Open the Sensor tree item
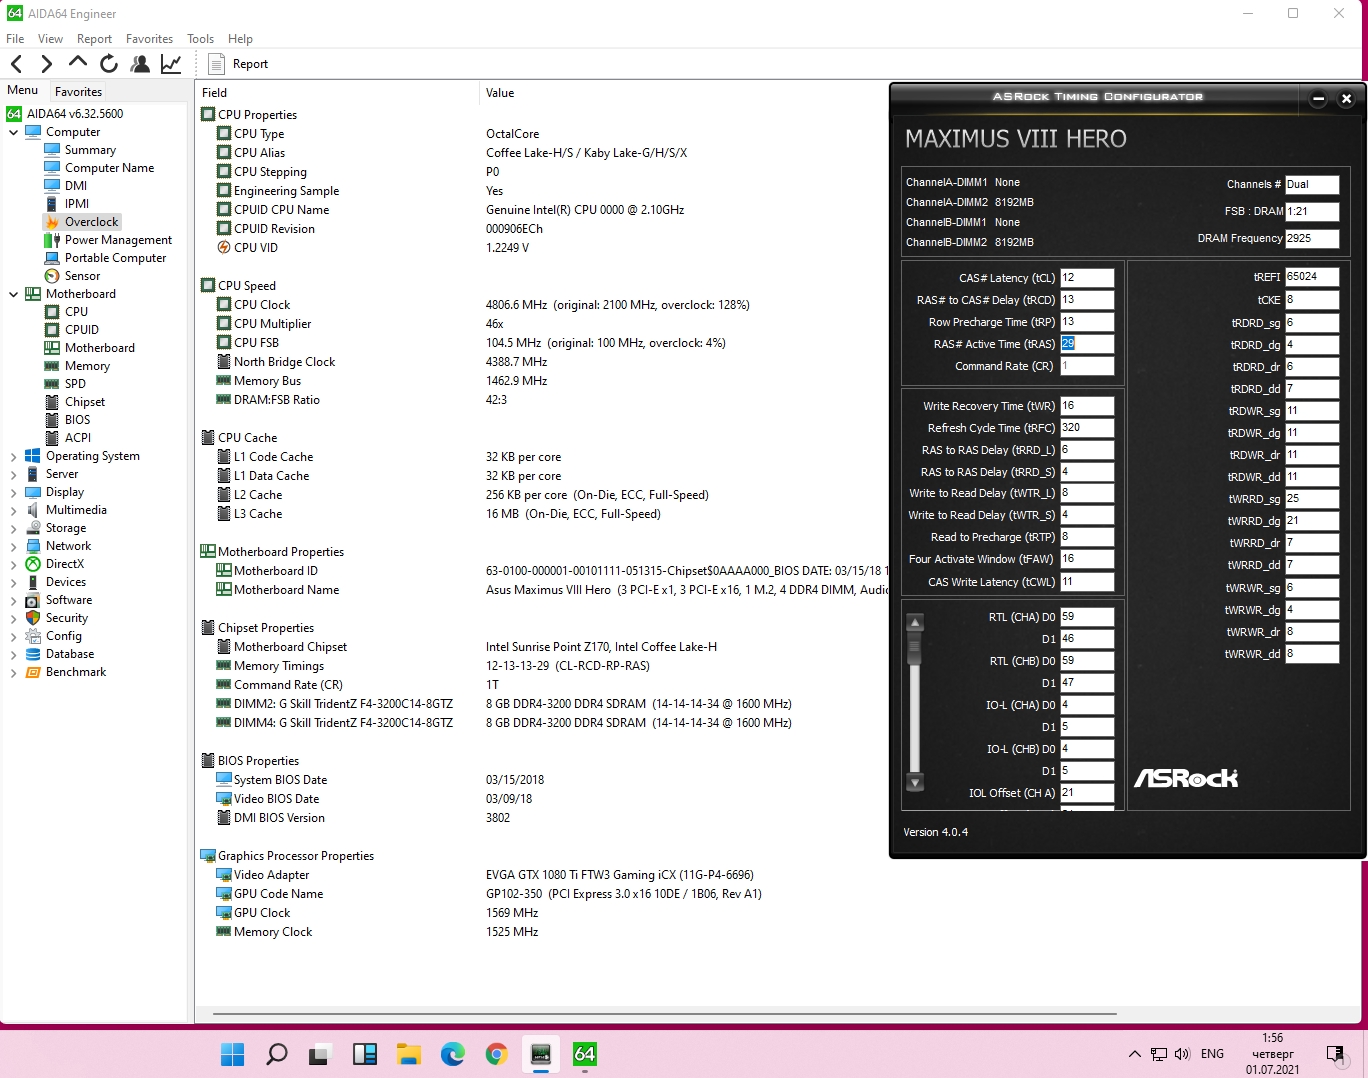This screenshot has height=1078, width=1368. 82,276
